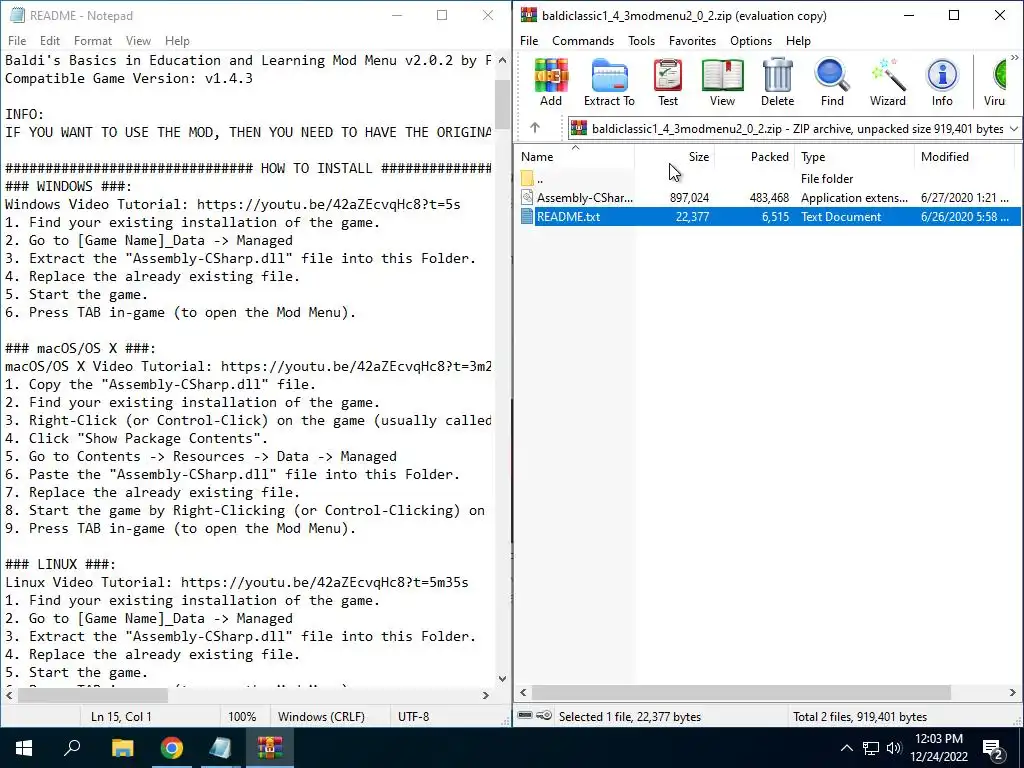Click the taskbar Search icon
The image size is (1024, 768).
tap(72, 748)
